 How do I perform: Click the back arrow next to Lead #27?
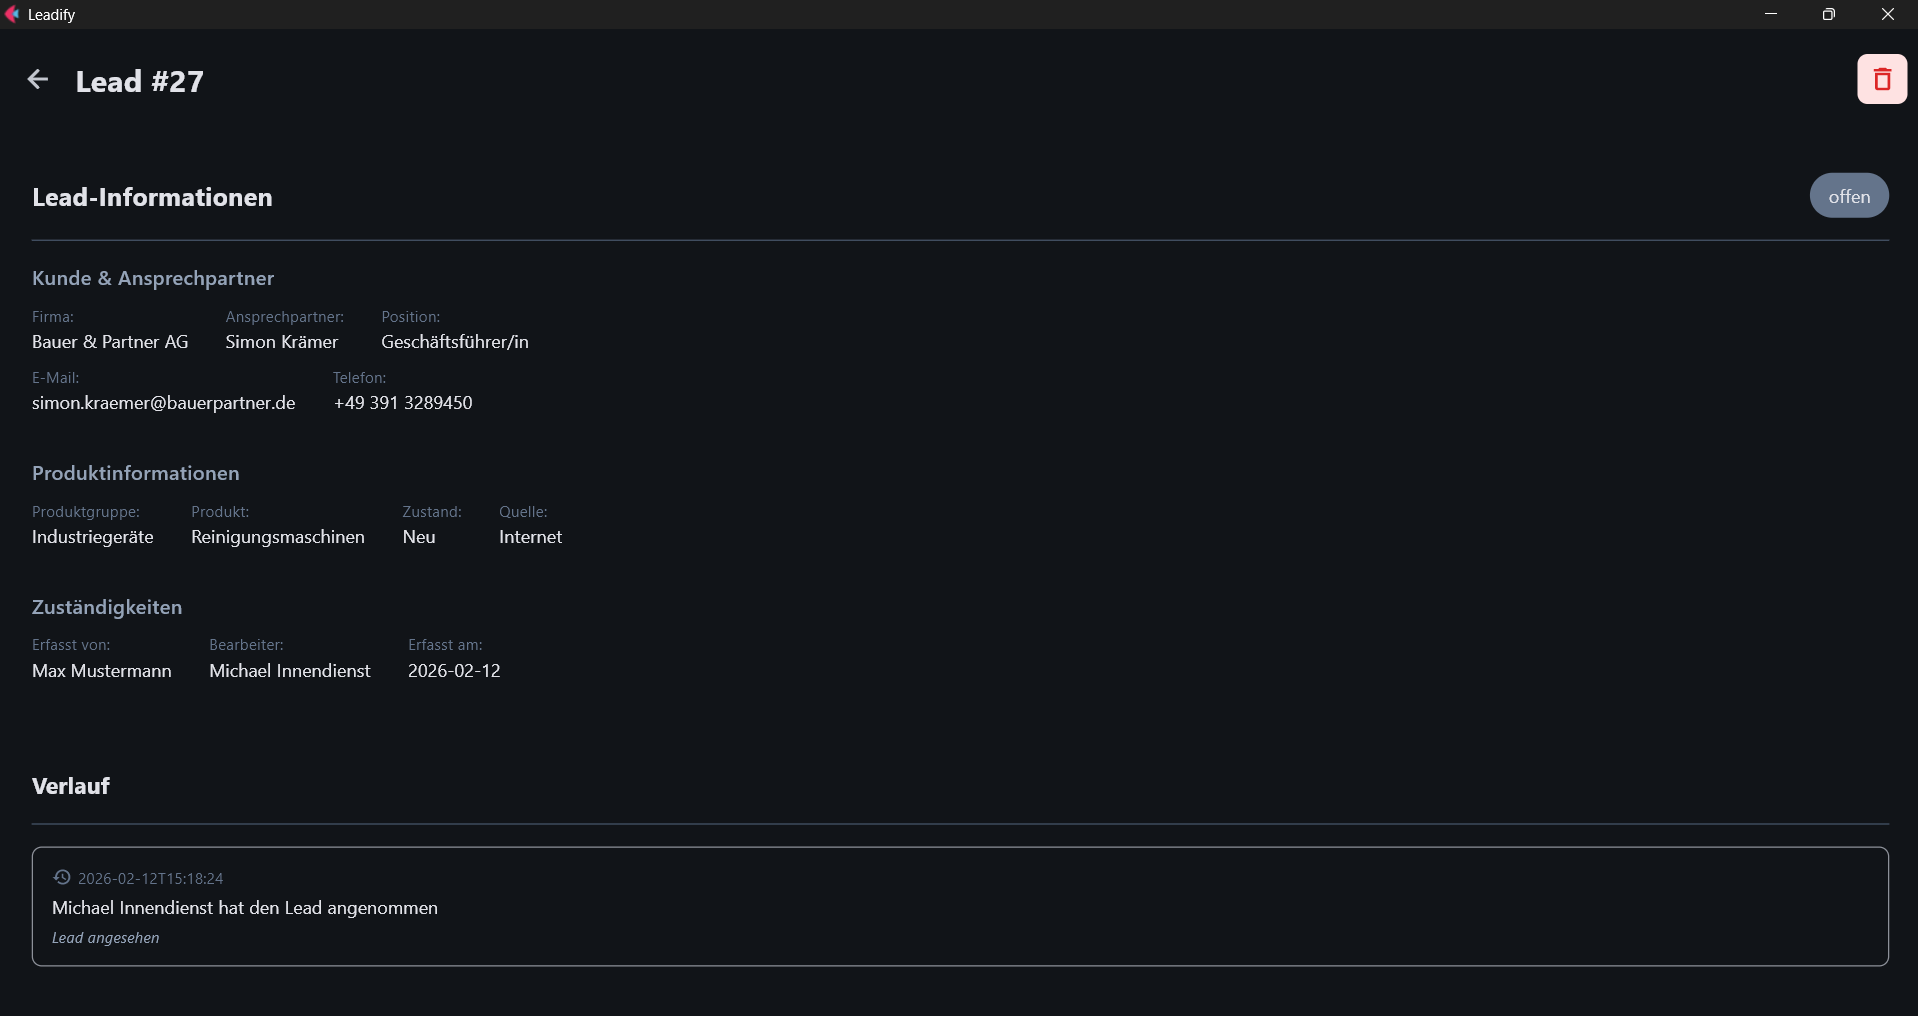tap(38, 80)
